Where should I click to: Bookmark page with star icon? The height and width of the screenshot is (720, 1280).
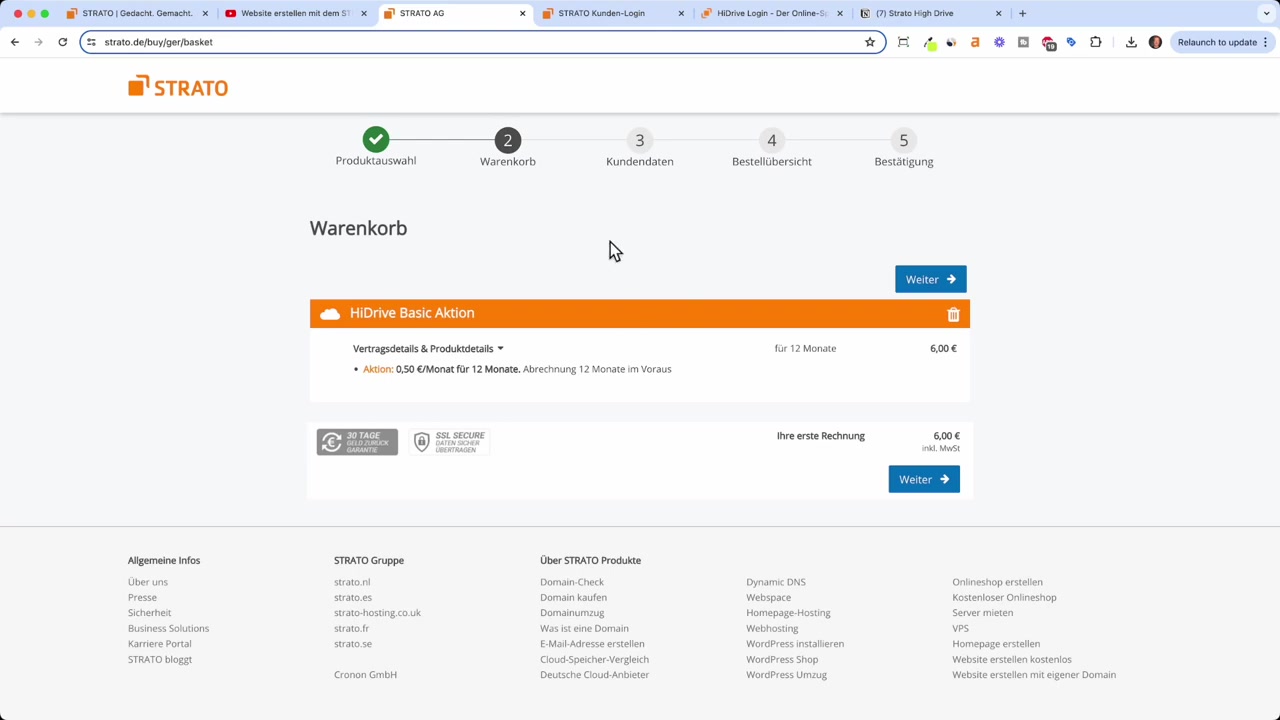pos(870,42)
